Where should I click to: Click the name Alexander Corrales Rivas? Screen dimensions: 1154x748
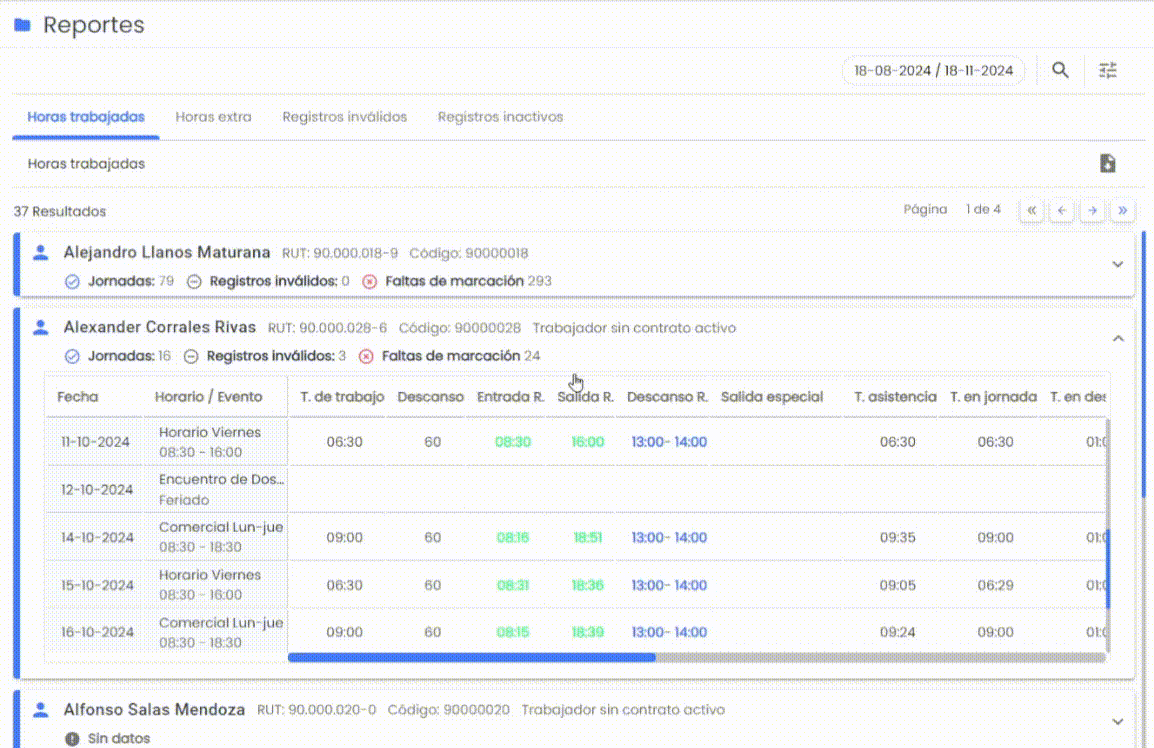[x=160, y=327]
